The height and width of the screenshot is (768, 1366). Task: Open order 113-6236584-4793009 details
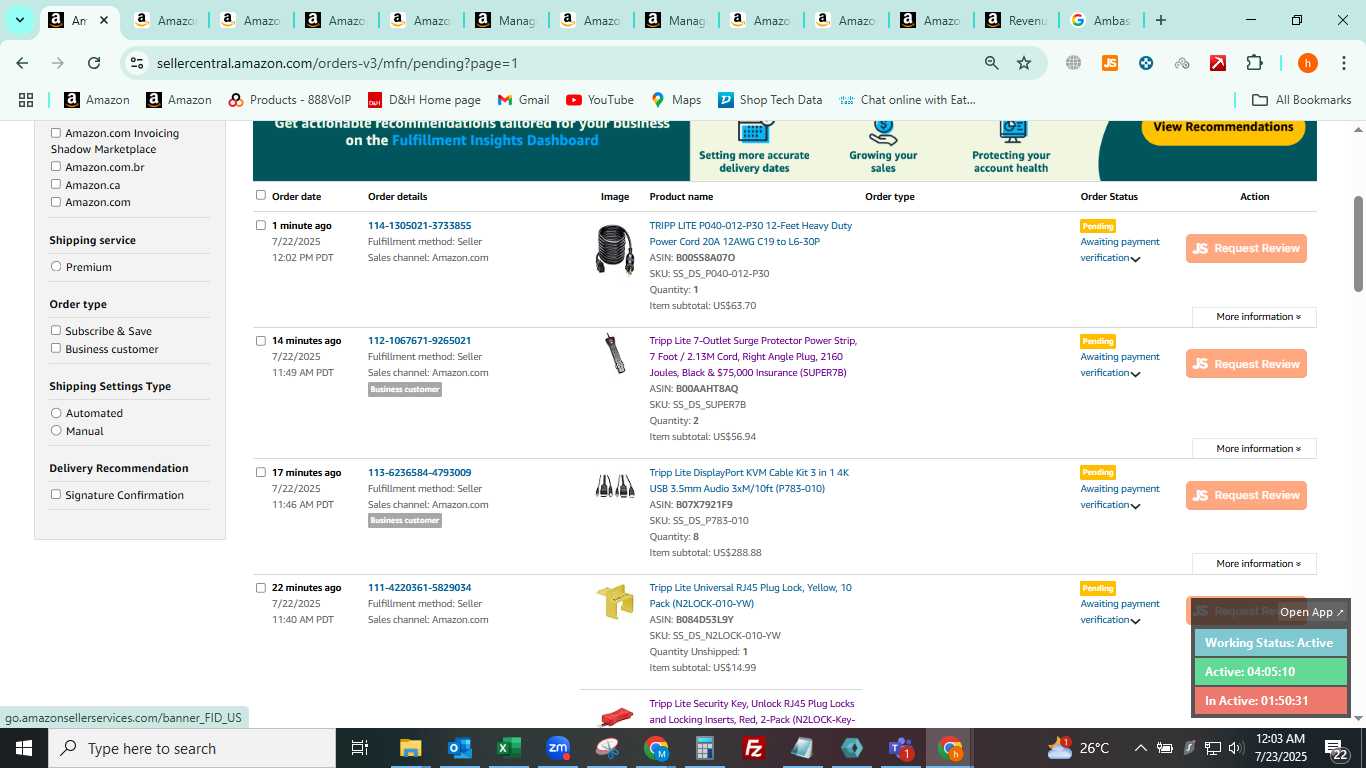click(419, 473)
